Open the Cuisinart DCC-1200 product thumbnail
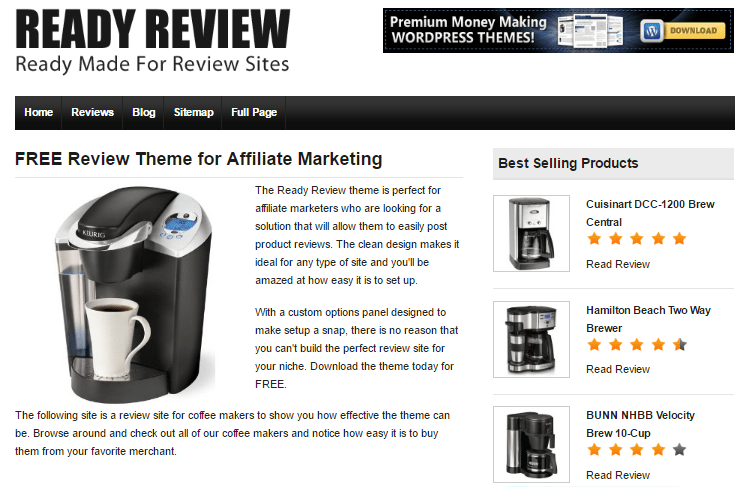 [531, 233]
